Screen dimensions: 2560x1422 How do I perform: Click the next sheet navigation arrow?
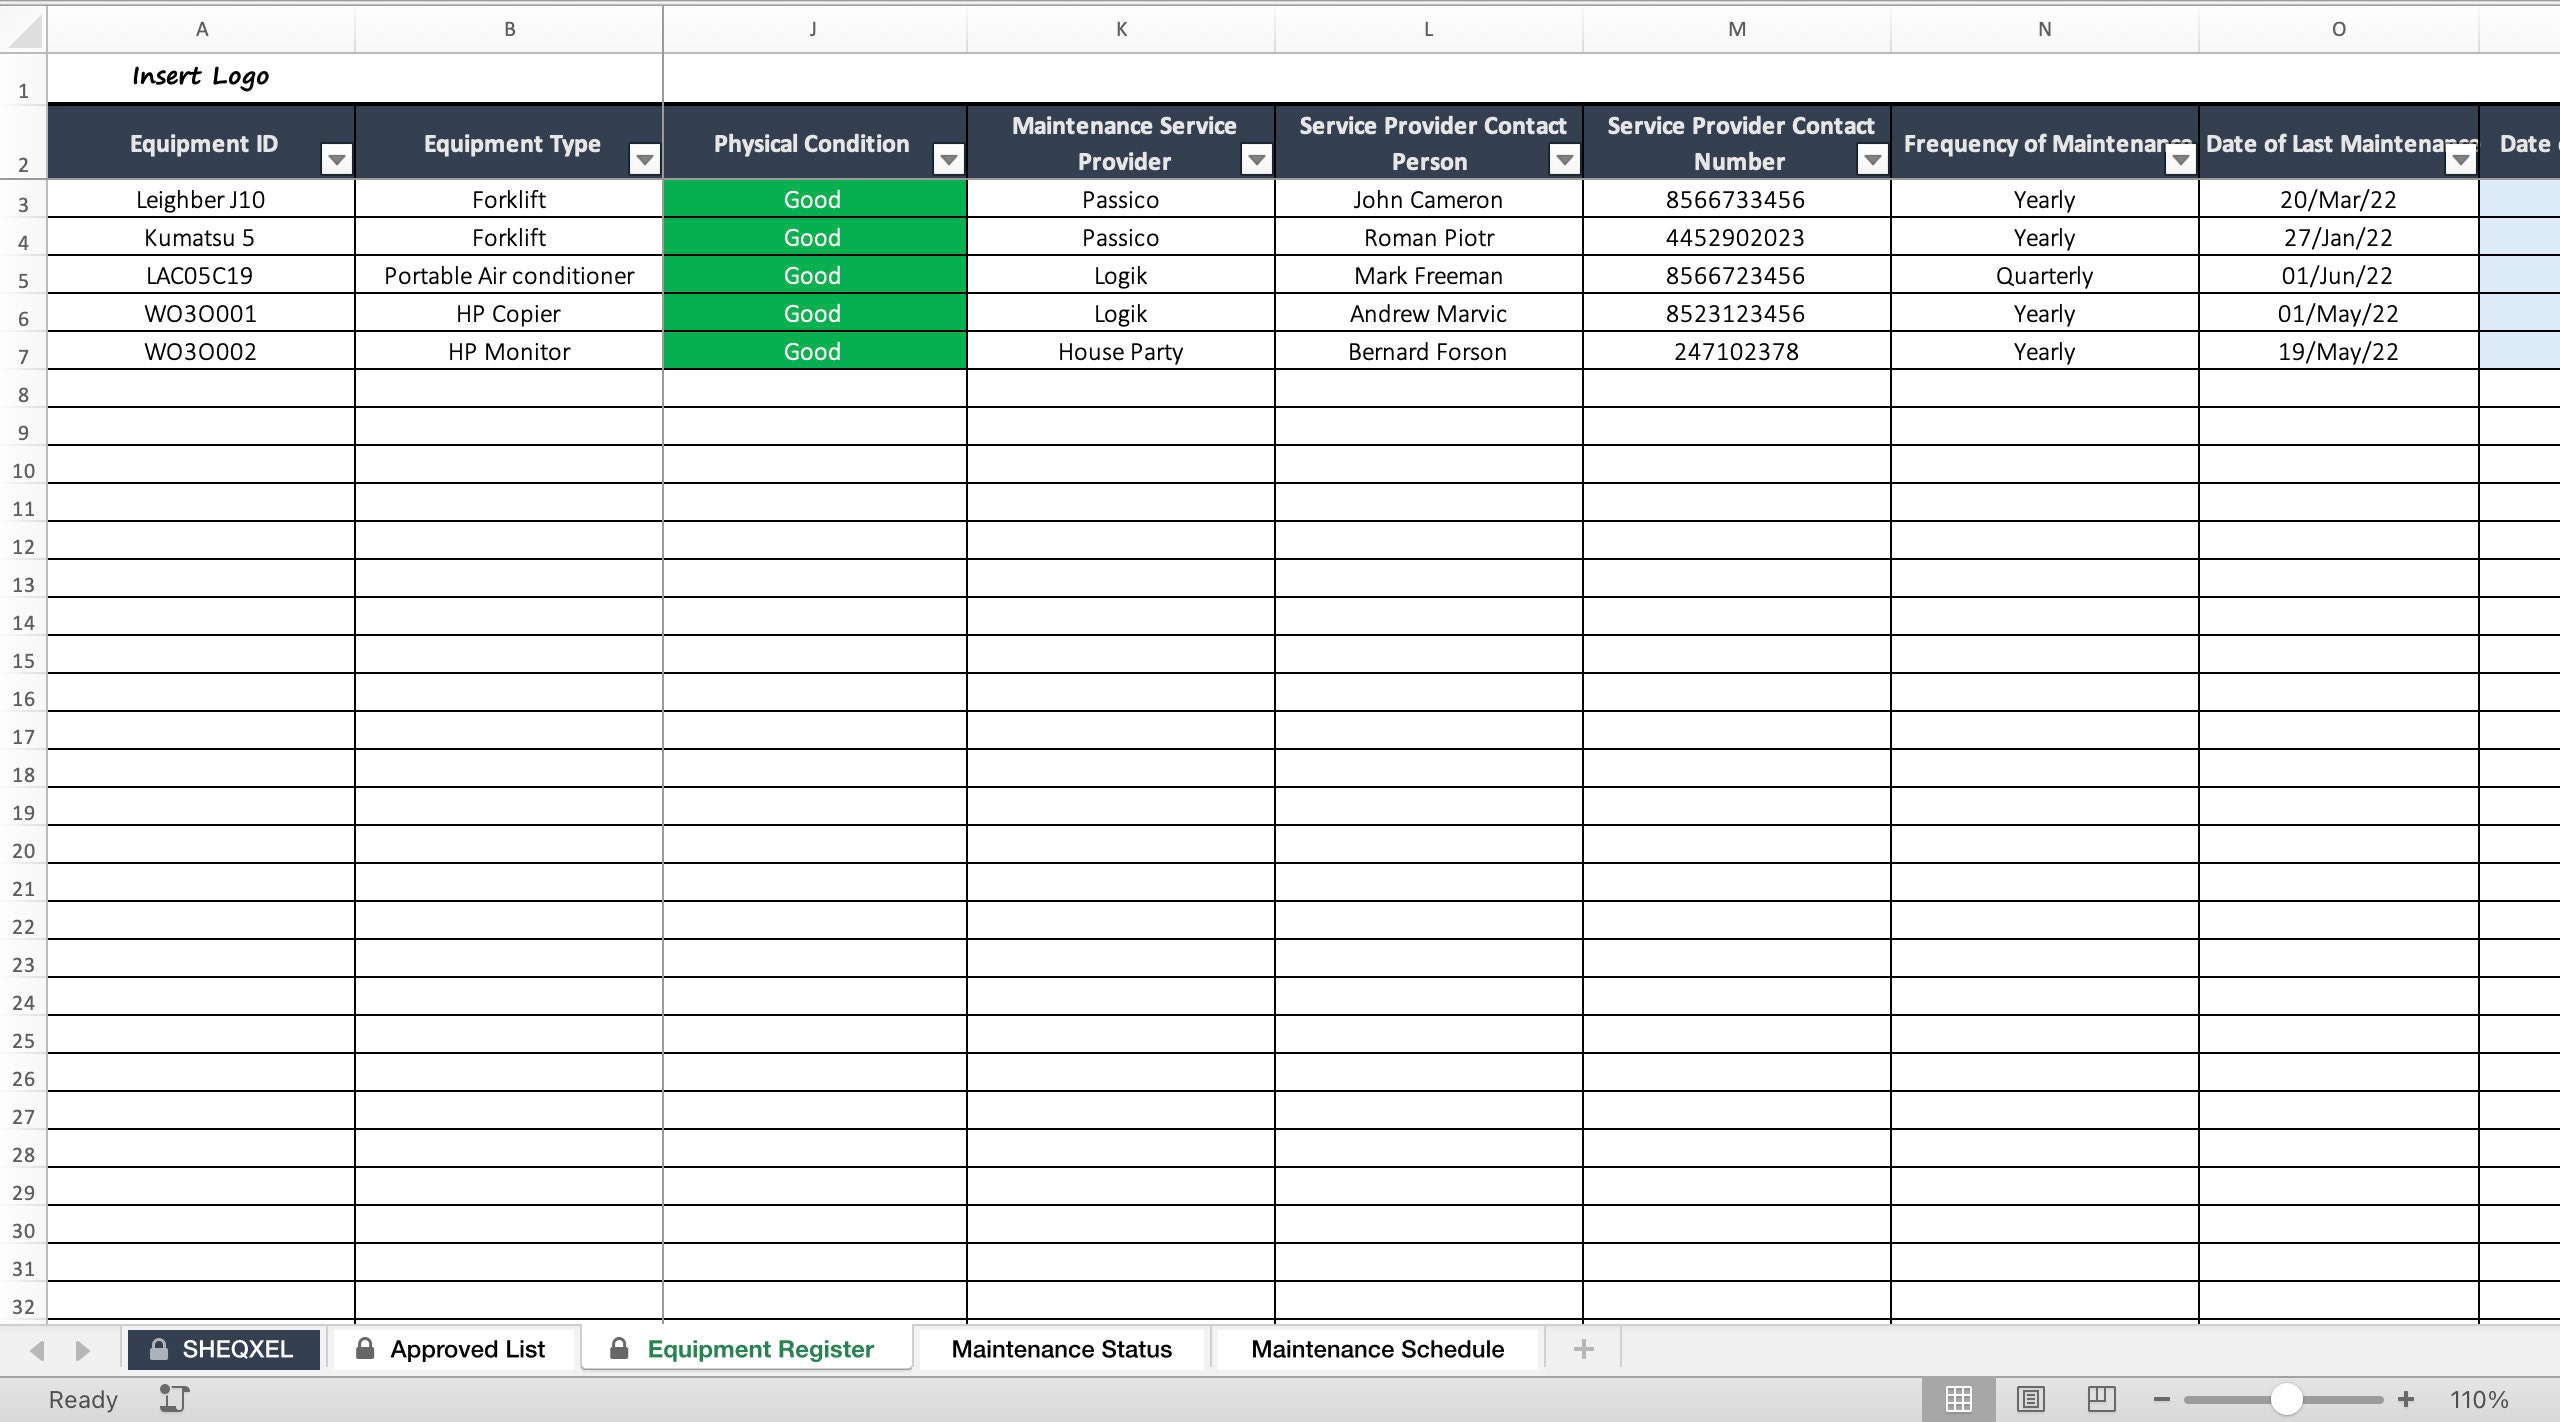pos(82,1348)
